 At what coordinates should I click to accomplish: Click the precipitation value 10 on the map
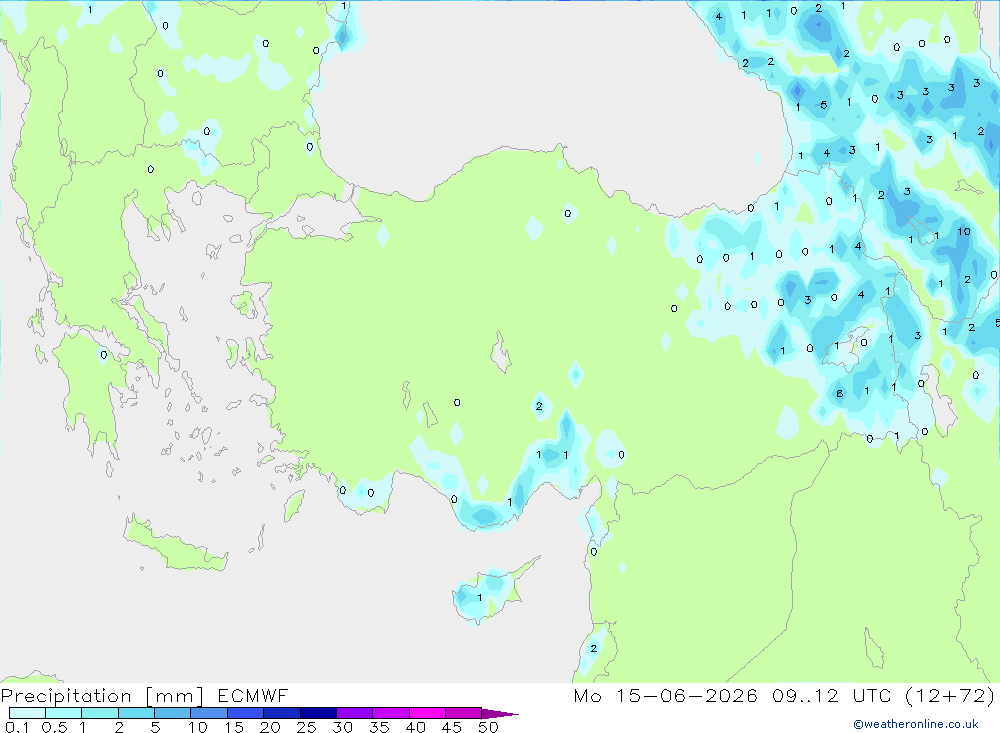click(964, 232)
